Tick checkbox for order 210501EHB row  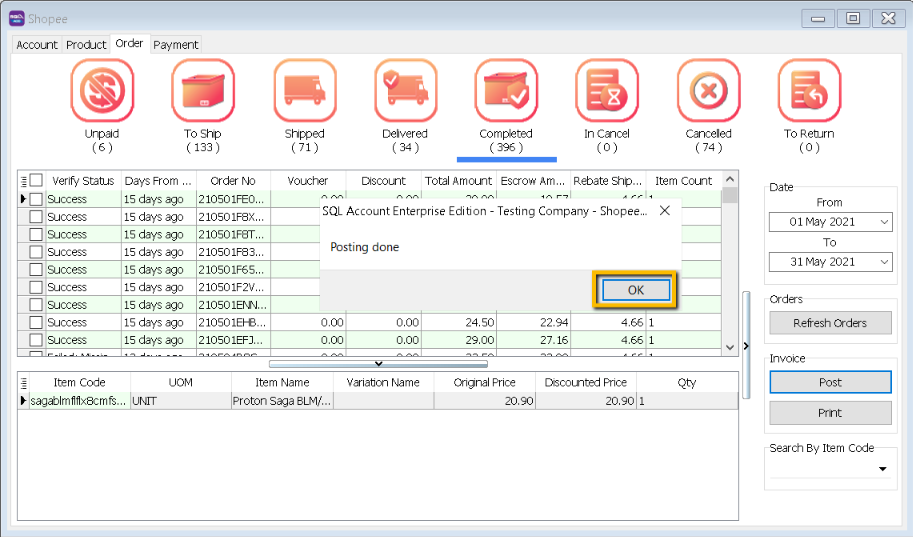coord(36,323)
